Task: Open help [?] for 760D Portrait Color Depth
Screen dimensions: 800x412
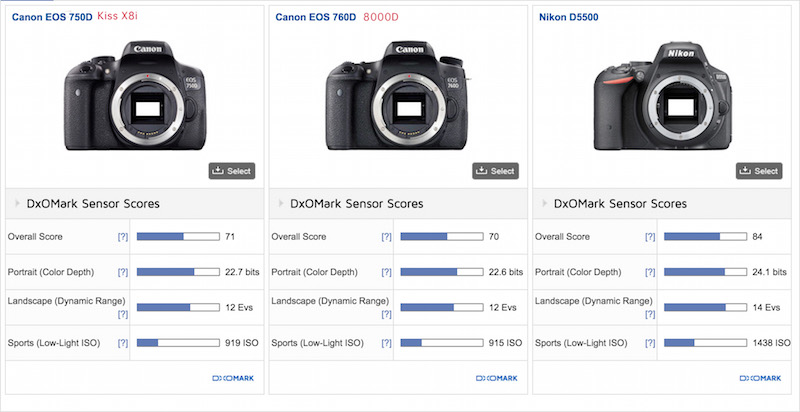Action: 387,272
